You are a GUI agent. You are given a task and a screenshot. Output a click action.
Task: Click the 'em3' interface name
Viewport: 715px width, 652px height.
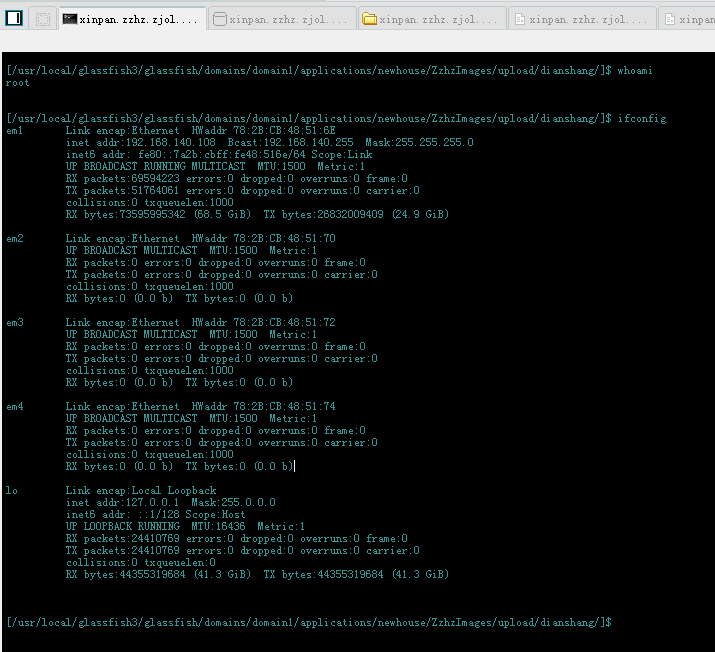click(x=15, y=322)
